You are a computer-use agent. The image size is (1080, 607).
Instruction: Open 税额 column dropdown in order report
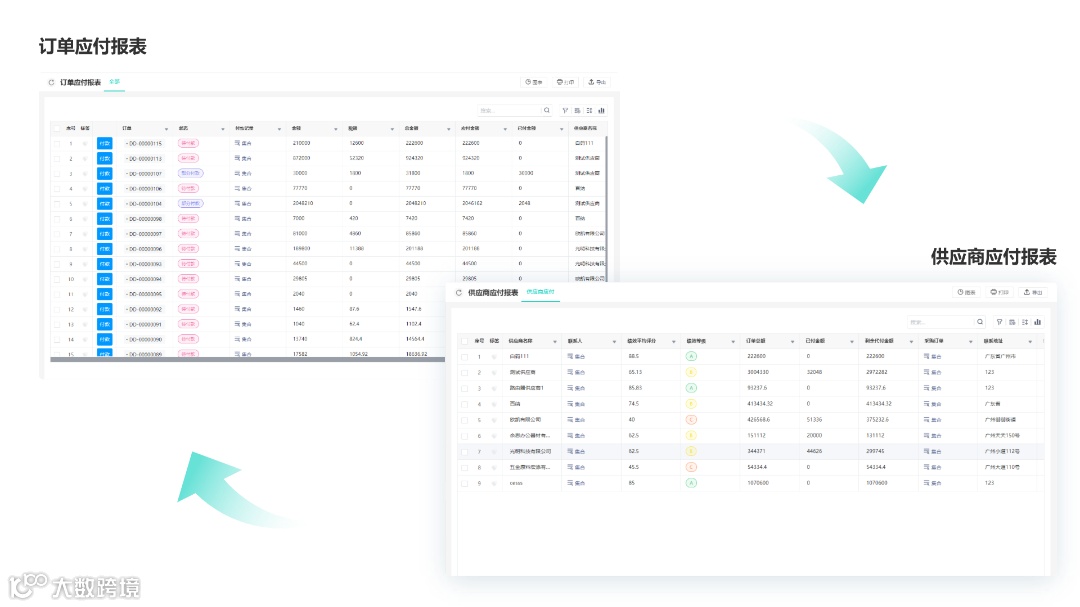pos(392,129)
